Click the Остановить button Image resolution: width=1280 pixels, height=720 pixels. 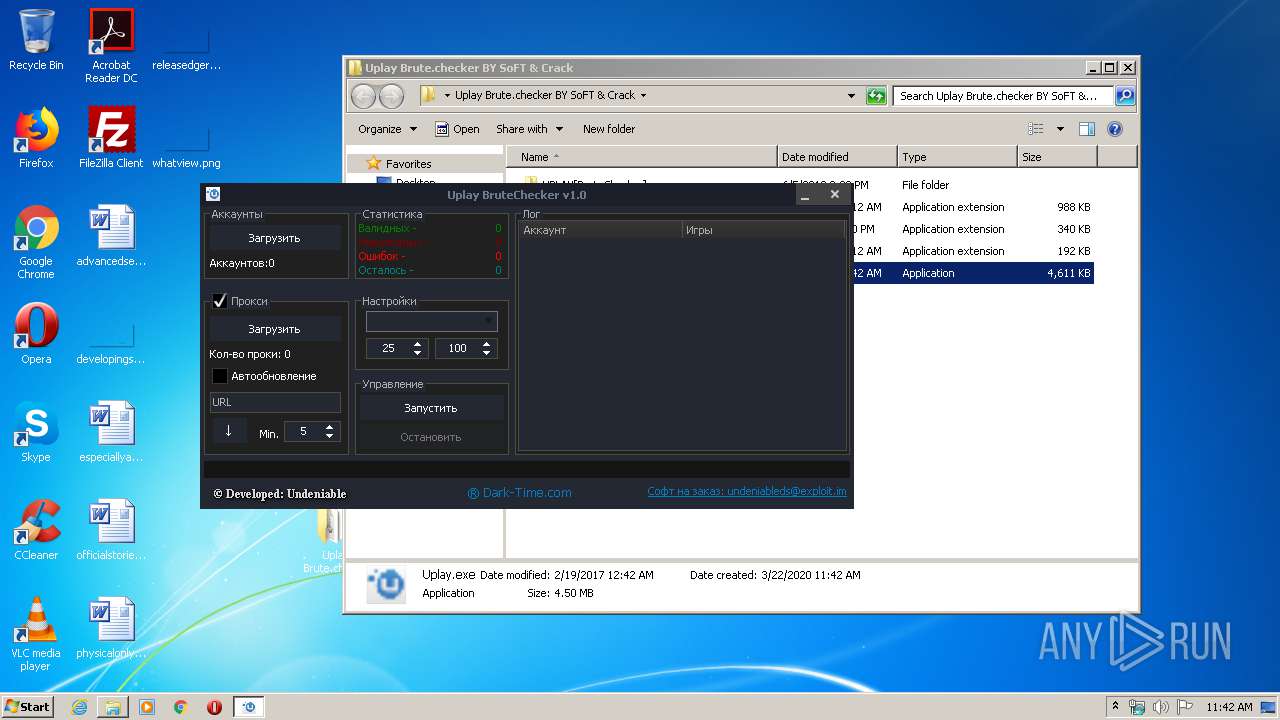431,437
